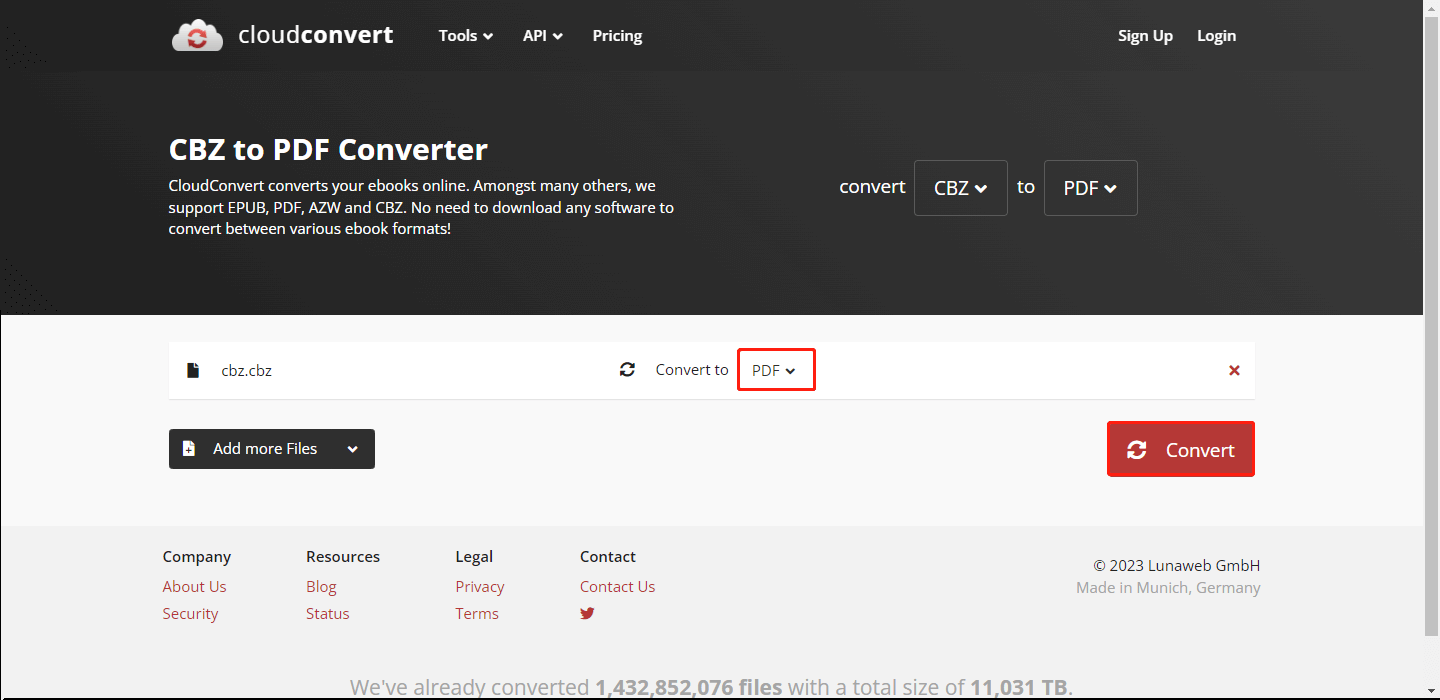1440x700 pixels.
Task: Click the CBZ to PDF Converter heading
Action: [x=328, y=150]
